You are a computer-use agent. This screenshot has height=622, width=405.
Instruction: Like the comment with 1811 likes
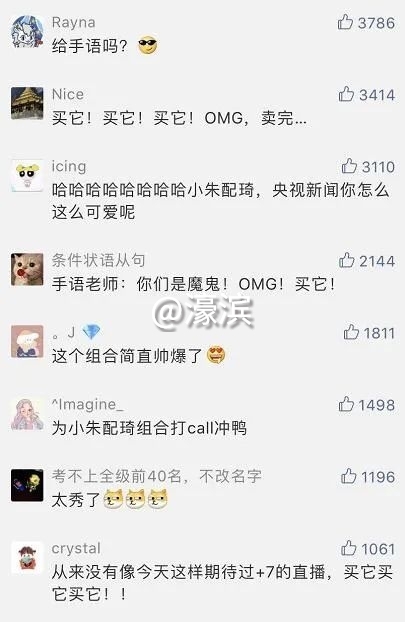351,332
